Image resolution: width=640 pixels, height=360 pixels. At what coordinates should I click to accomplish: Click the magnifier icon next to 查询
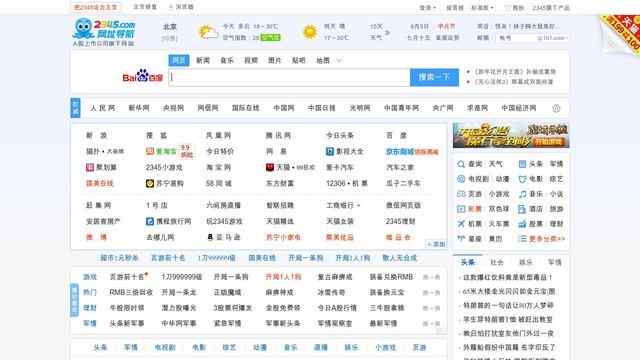pos(461,164)
